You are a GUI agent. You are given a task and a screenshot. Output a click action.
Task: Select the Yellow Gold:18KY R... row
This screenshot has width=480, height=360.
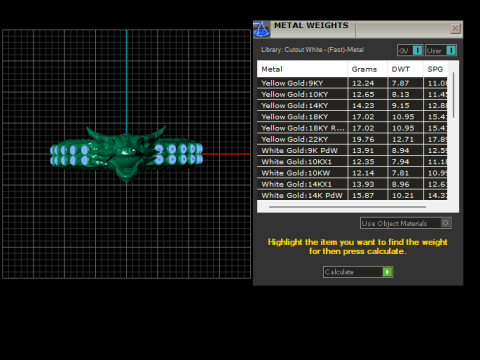(x=352, y=128)
